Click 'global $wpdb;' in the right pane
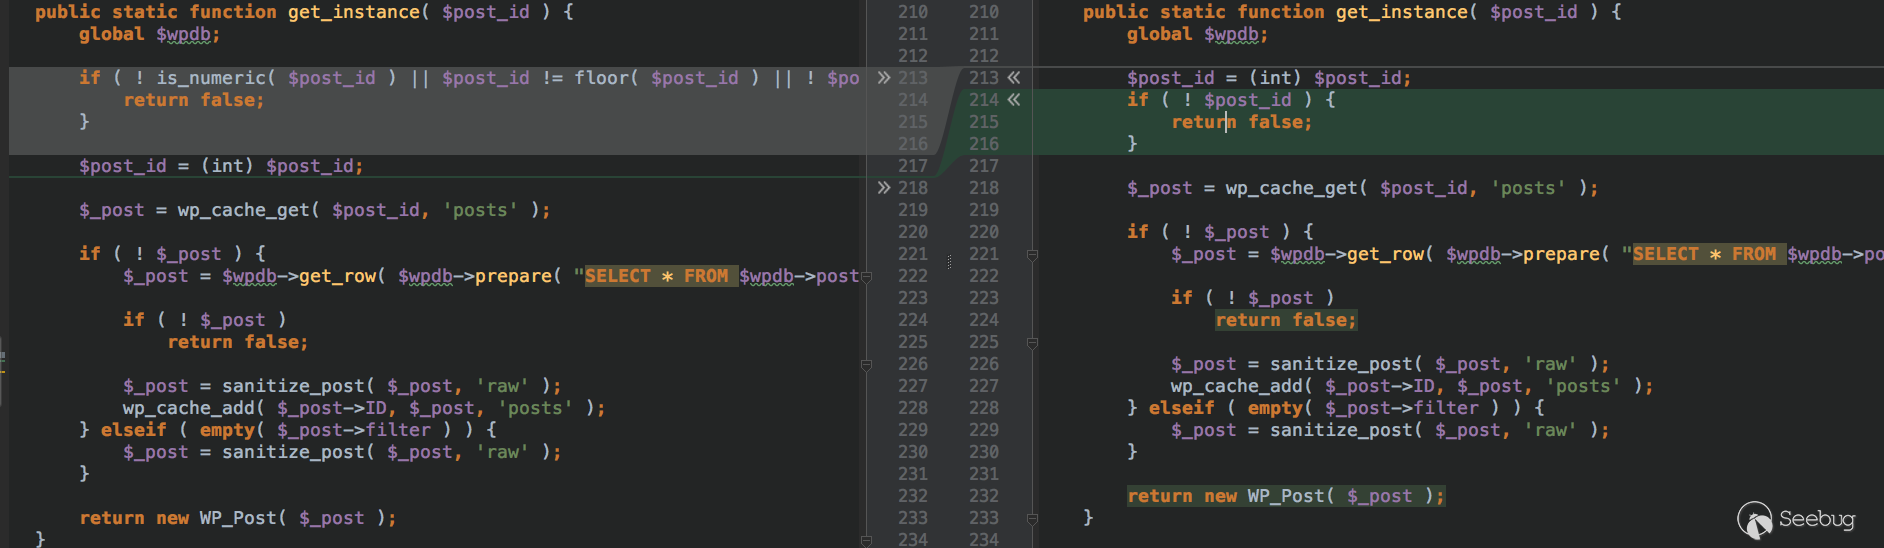This screenshot has height=548, width=1884. tap(1198, 34)
